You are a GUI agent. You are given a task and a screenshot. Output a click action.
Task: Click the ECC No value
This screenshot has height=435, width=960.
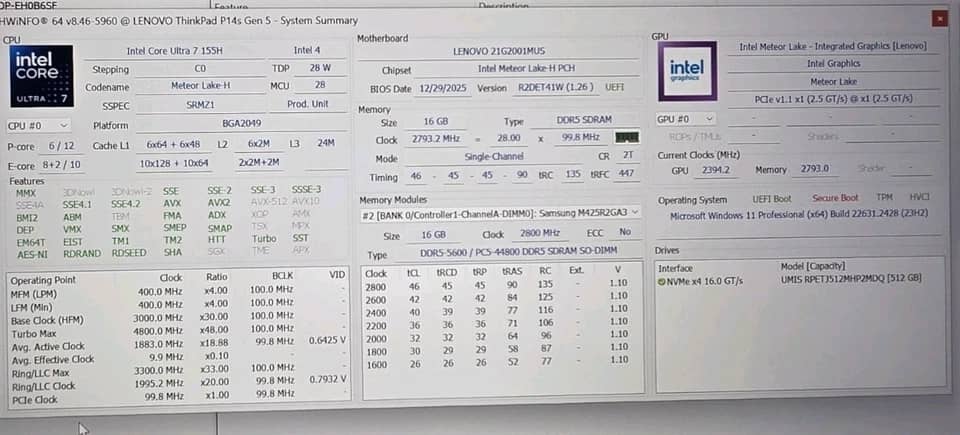coord(625,232)
